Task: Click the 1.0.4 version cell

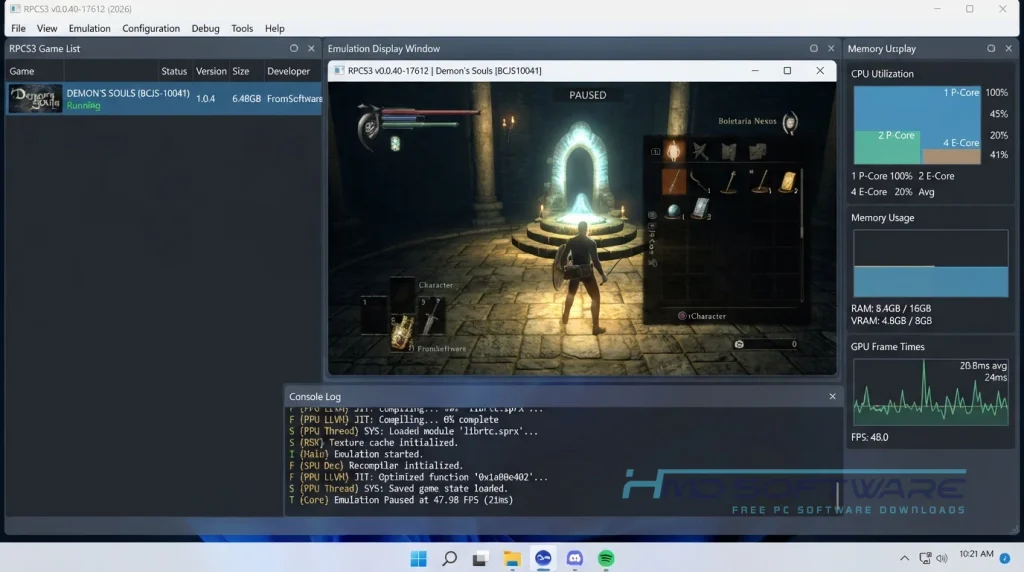Action: (205, 99)
